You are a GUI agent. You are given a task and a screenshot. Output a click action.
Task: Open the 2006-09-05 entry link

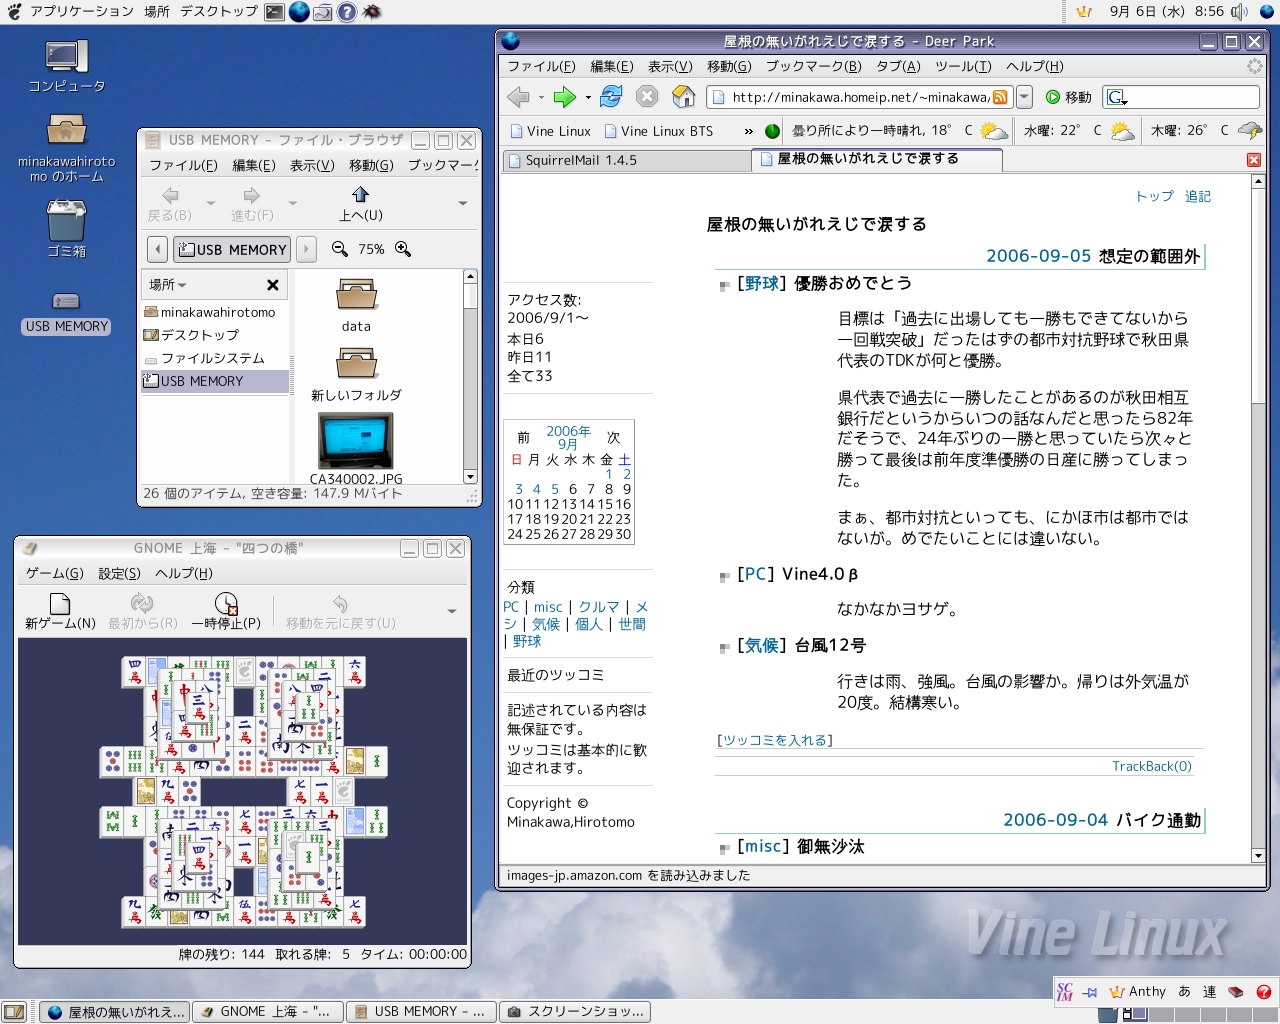pos(1038,255)
